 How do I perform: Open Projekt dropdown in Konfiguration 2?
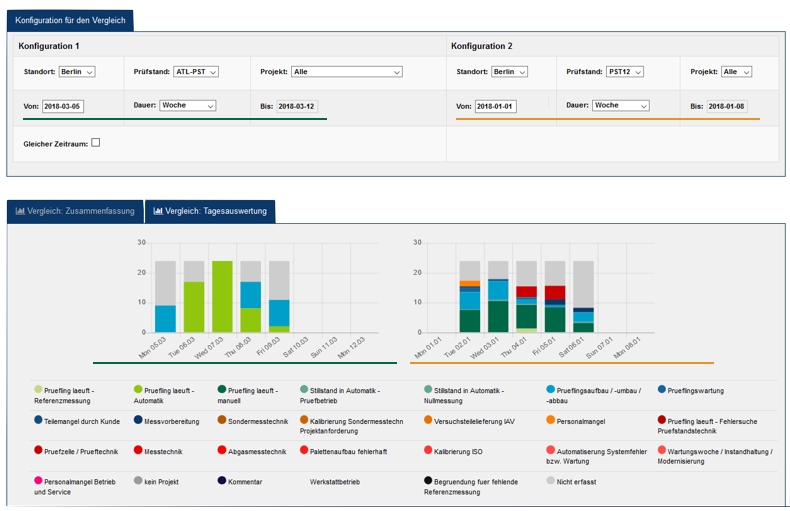(x=737, y=72)
